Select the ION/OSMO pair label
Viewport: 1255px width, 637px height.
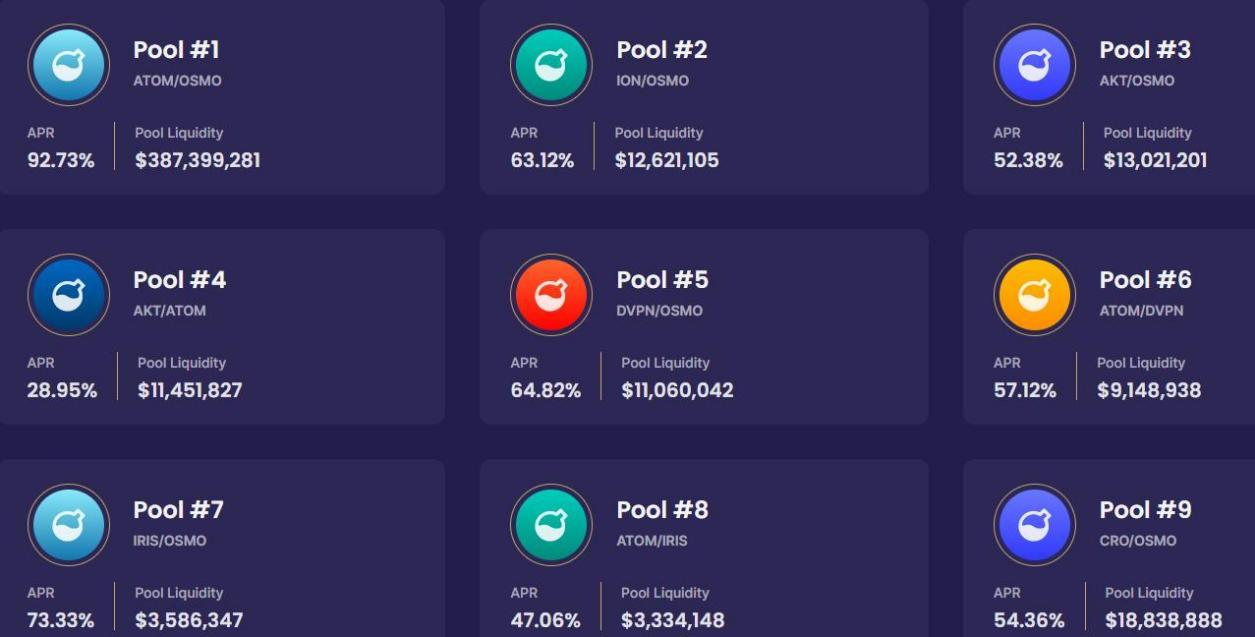[x=652, y=81]
